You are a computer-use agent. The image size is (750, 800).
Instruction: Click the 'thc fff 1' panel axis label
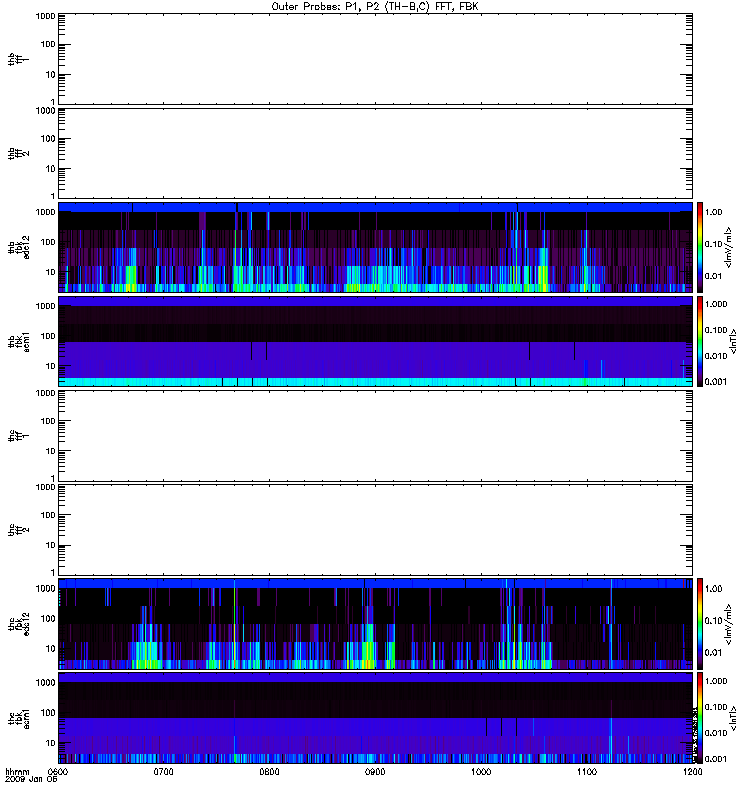click(x=18, y=436)
